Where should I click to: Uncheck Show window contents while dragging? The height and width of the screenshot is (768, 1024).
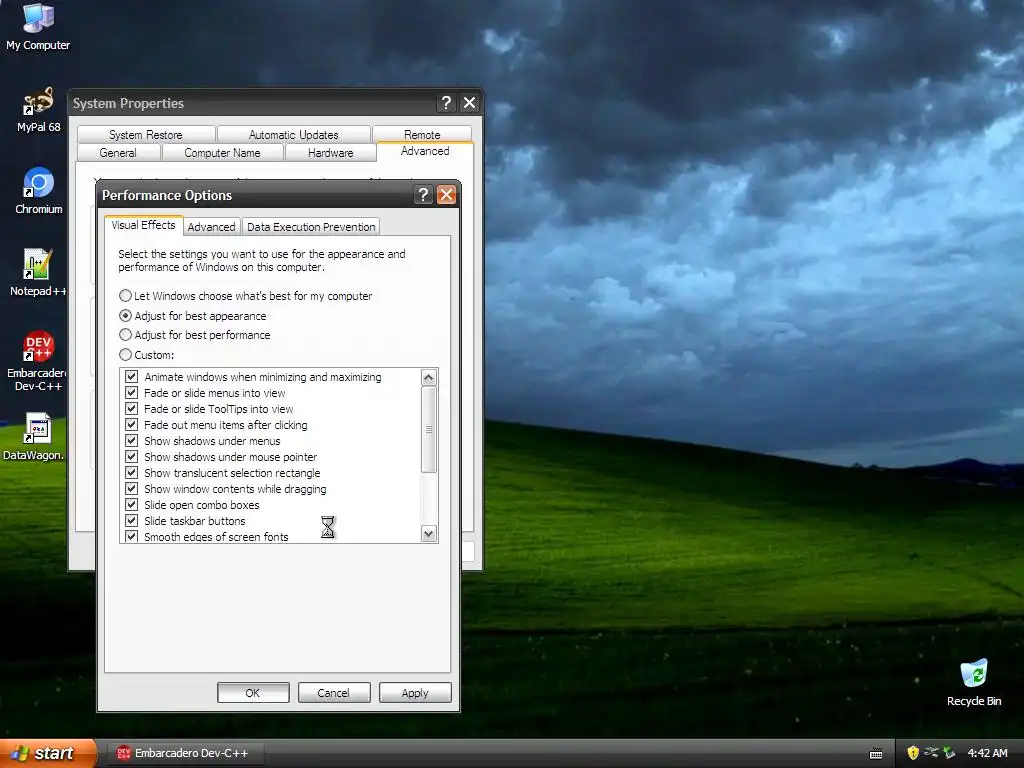[131, 488]
